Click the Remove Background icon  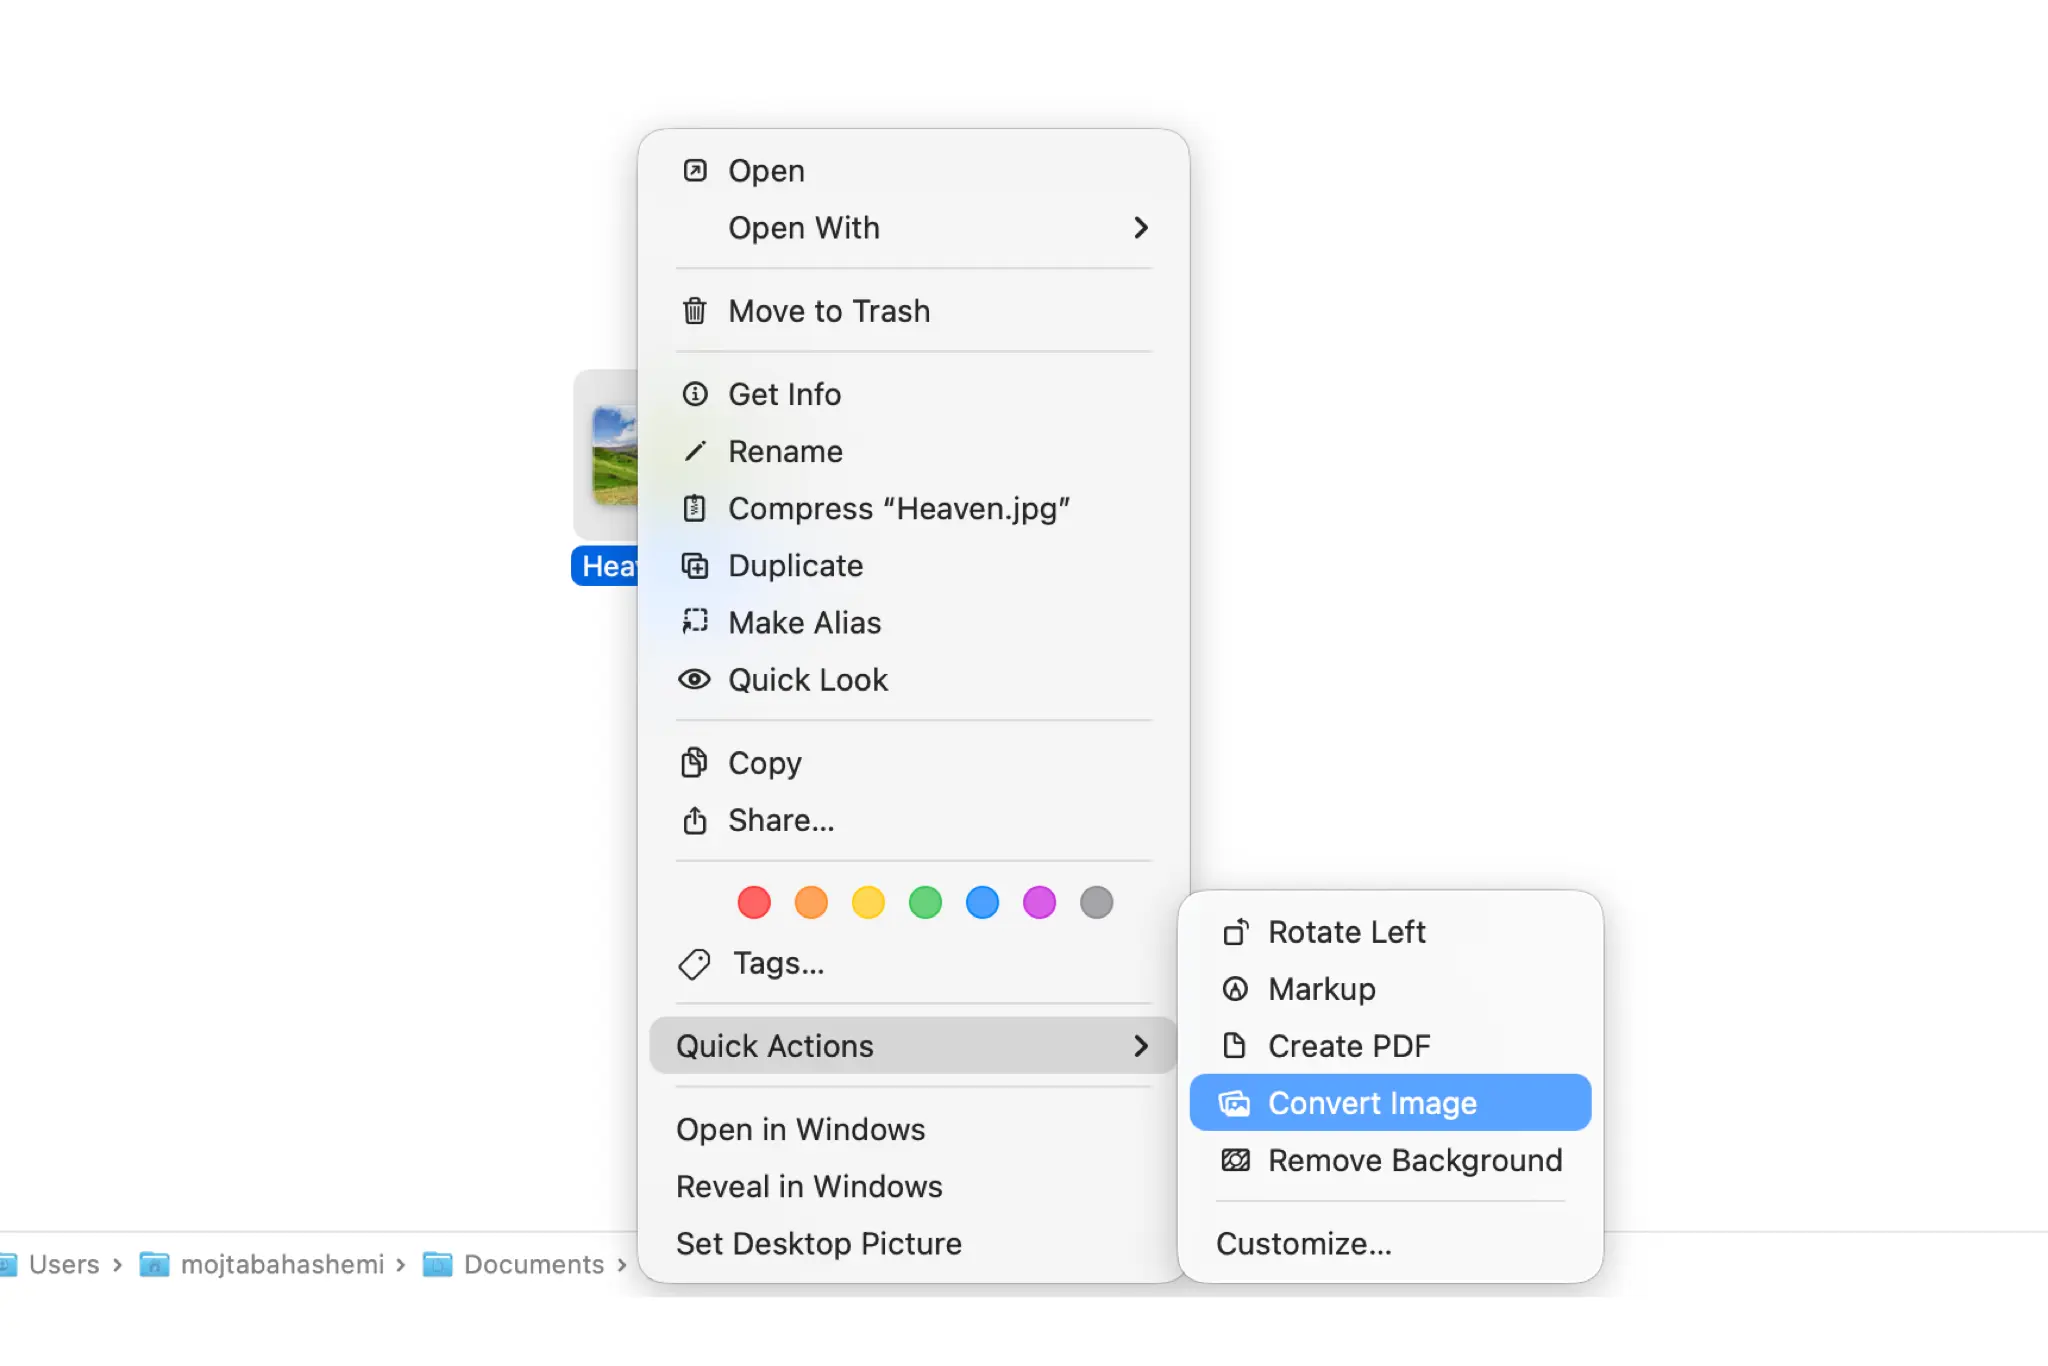(1236, 1160)
